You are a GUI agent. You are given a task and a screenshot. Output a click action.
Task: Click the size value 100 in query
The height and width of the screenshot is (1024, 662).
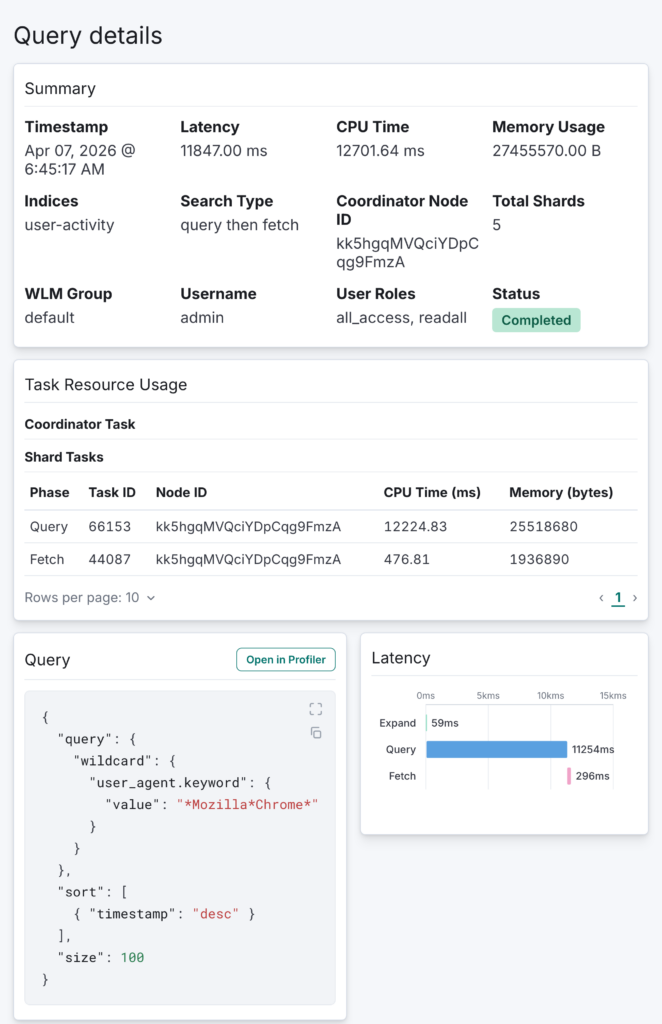point(133,957)
